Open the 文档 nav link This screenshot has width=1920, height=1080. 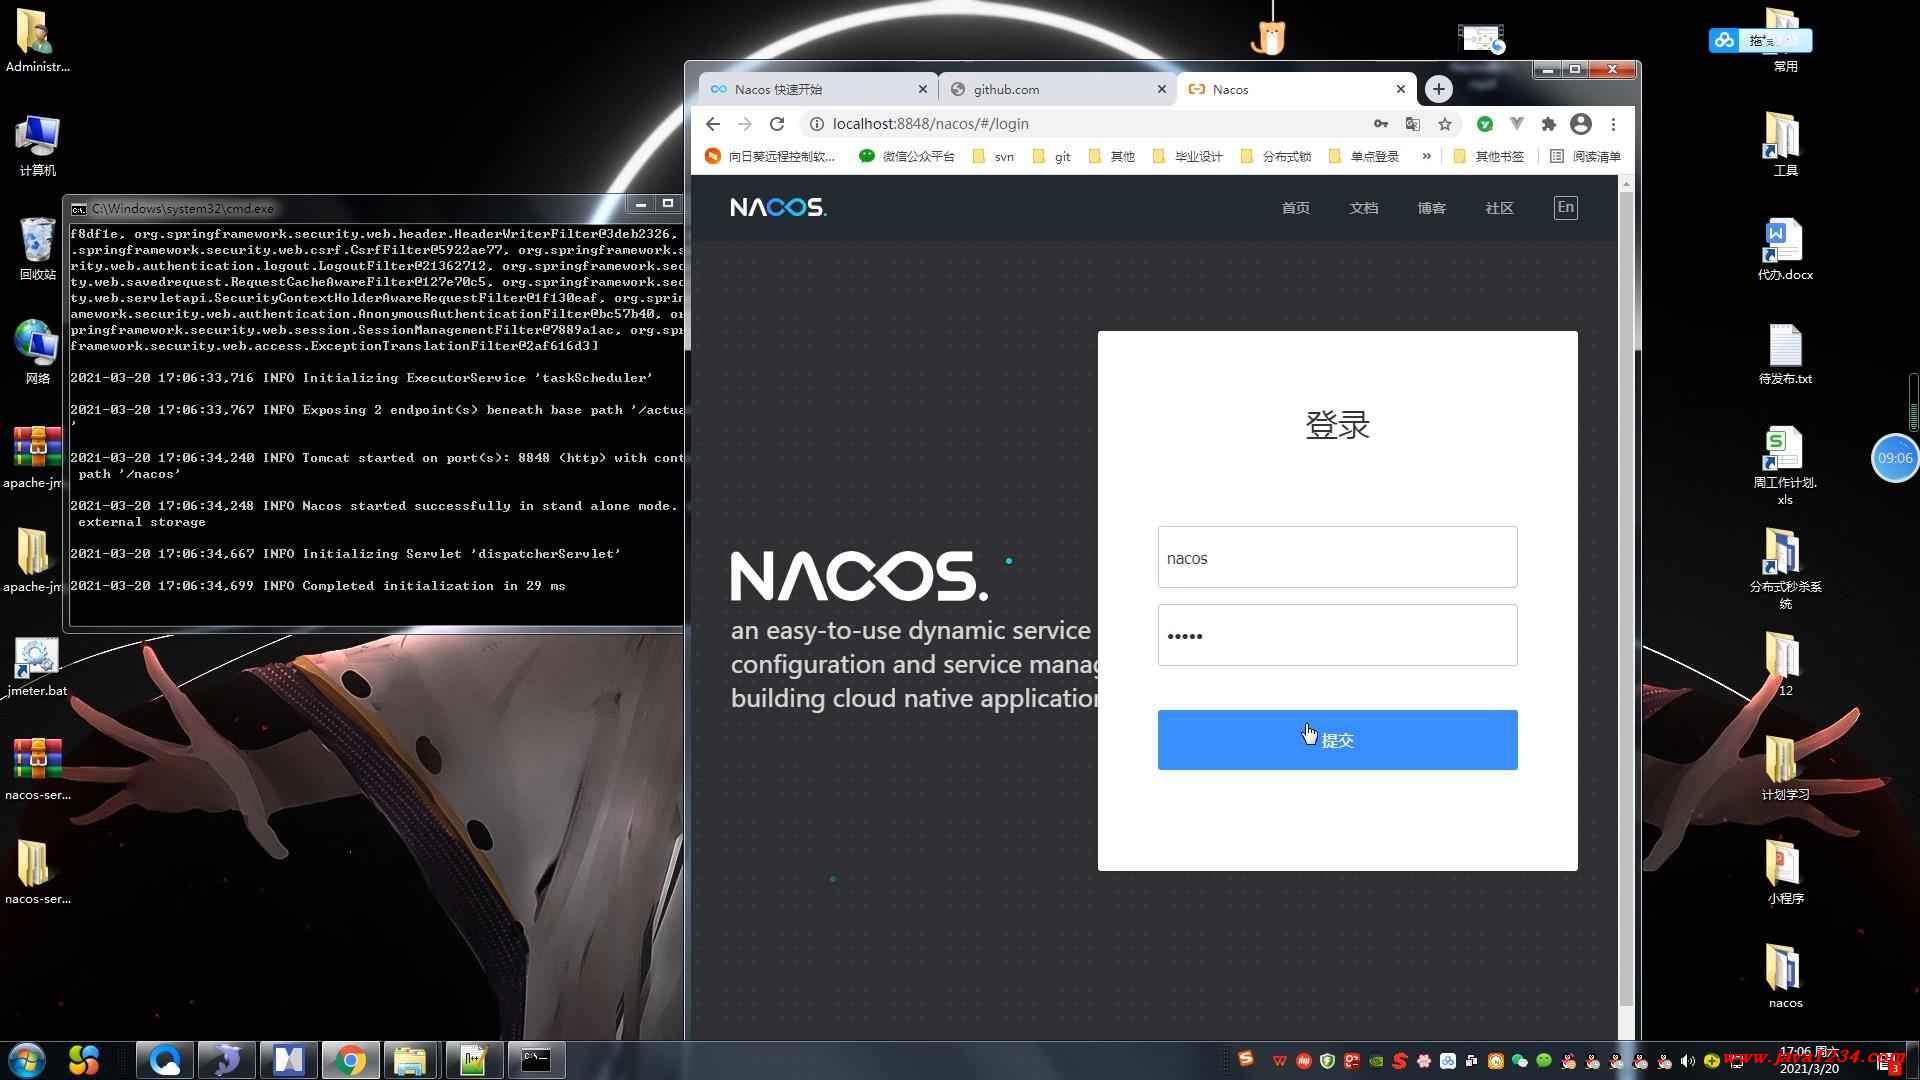[1363, 208]
